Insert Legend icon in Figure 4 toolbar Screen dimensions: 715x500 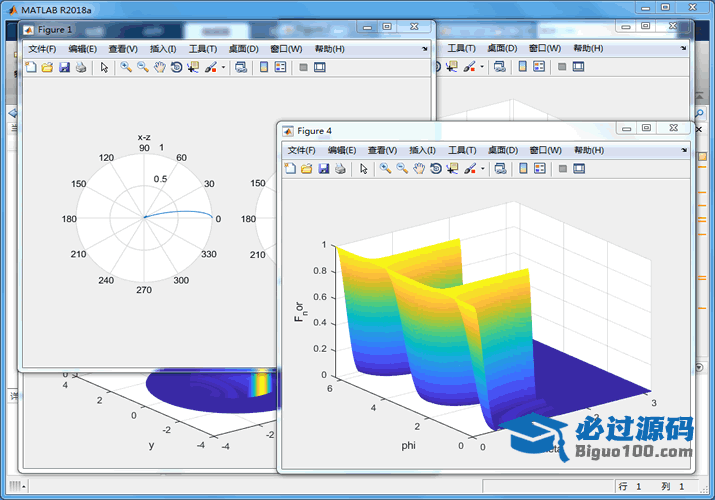click(540, 169)
